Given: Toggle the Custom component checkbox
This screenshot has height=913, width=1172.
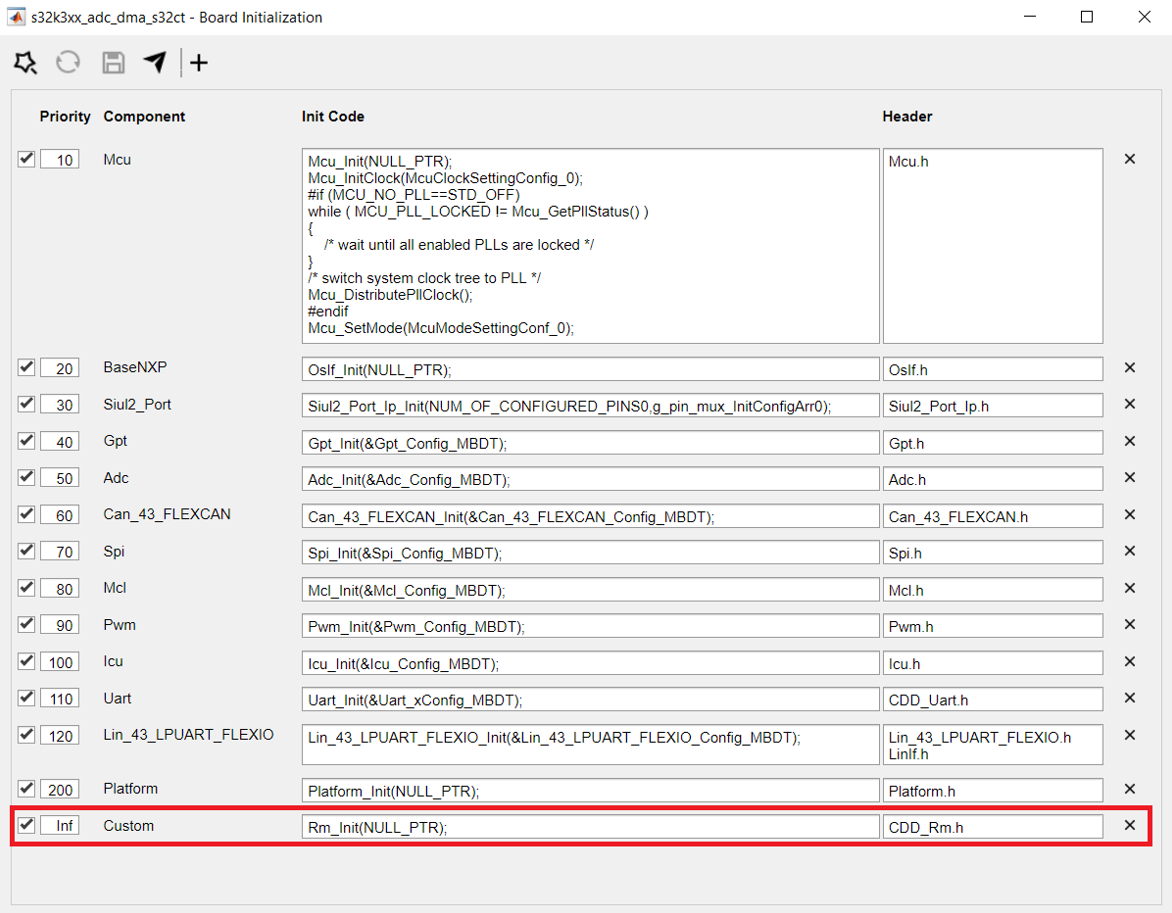Looking at the screenshot, I should pos(26,825).
